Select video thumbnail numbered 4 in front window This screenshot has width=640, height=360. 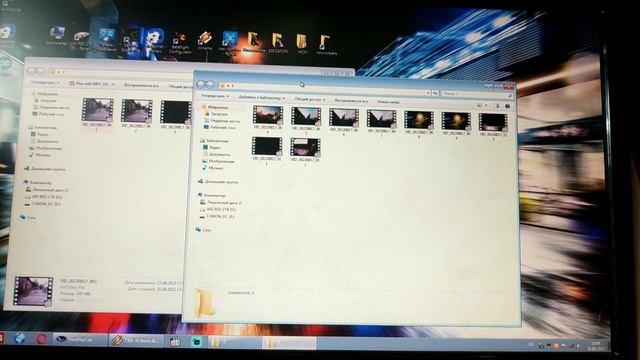click(267, 116)
